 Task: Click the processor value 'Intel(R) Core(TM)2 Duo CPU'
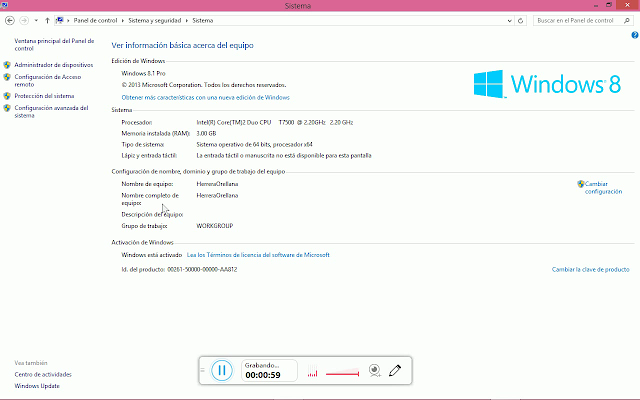234,122
